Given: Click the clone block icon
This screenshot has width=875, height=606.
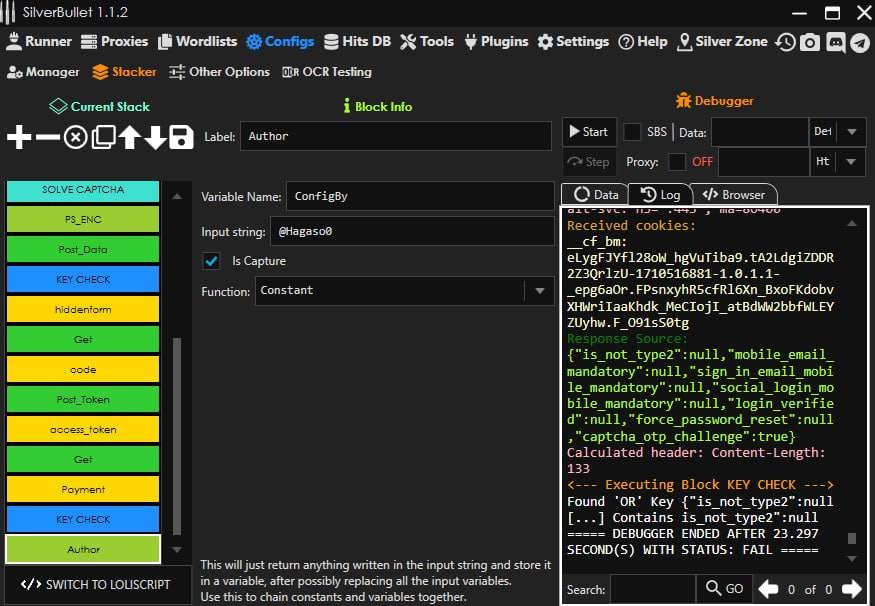Looking at the screenshot, I should (102, 138).
